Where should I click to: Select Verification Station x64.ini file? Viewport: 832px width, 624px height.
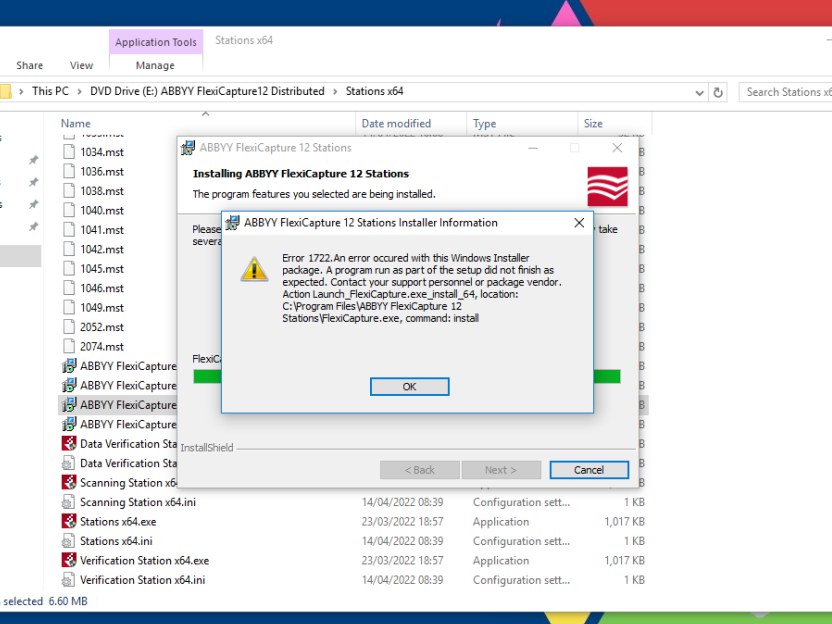pos(142,580)
